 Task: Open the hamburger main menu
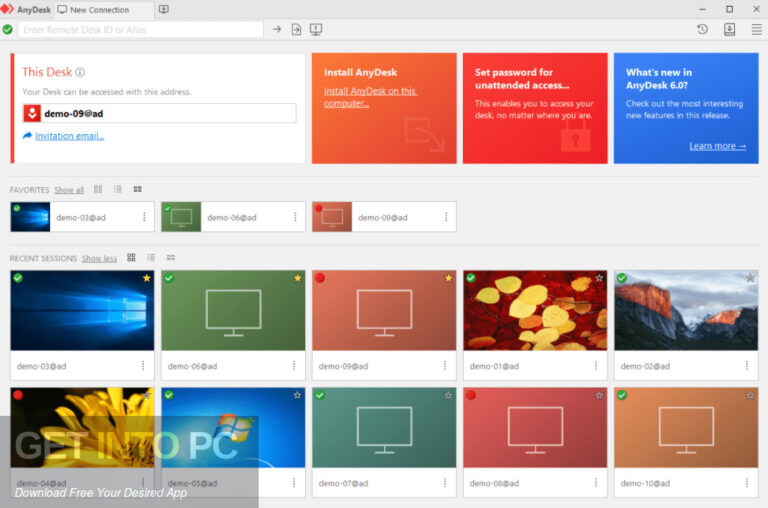click(756, 29)
